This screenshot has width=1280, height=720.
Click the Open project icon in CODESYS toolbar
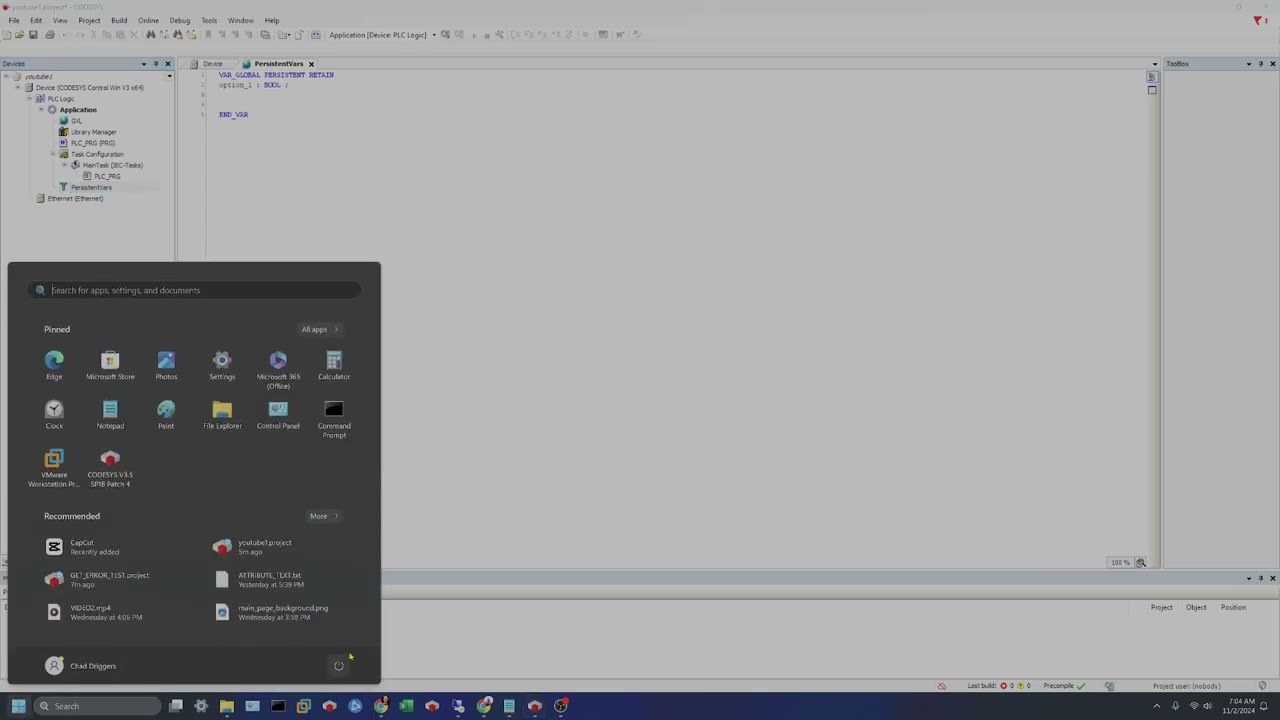click(x=19, y=35)
